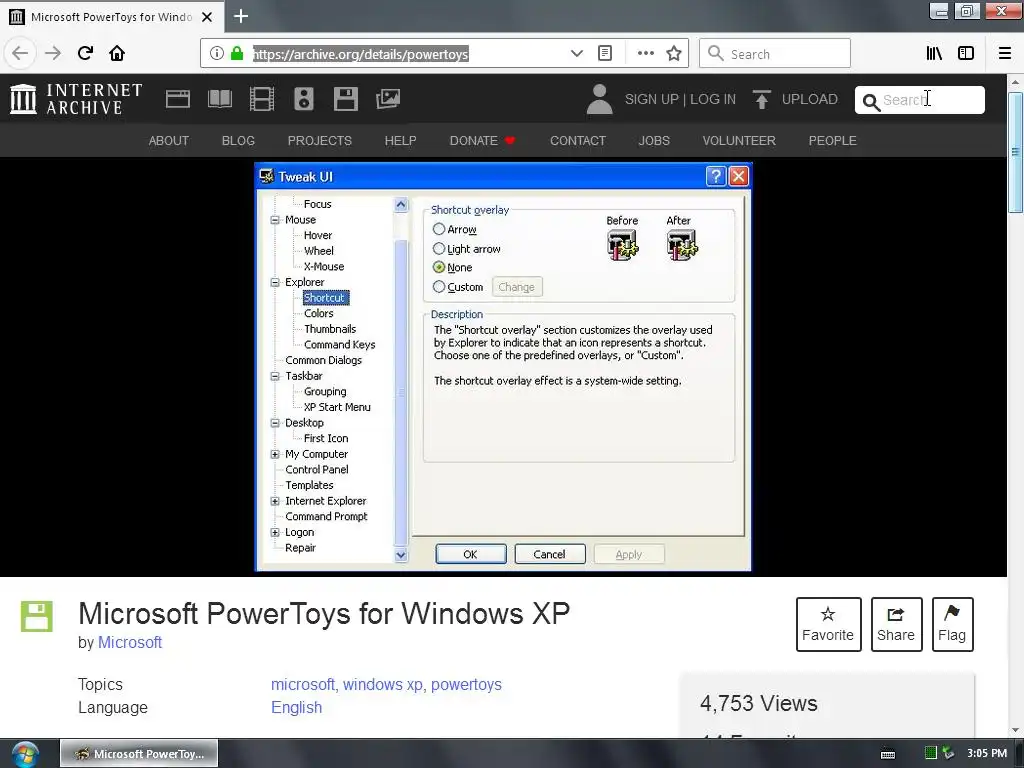Bookmark this page with the star icon
Viewport: 1024px width, 768px height.
[674, 54]
